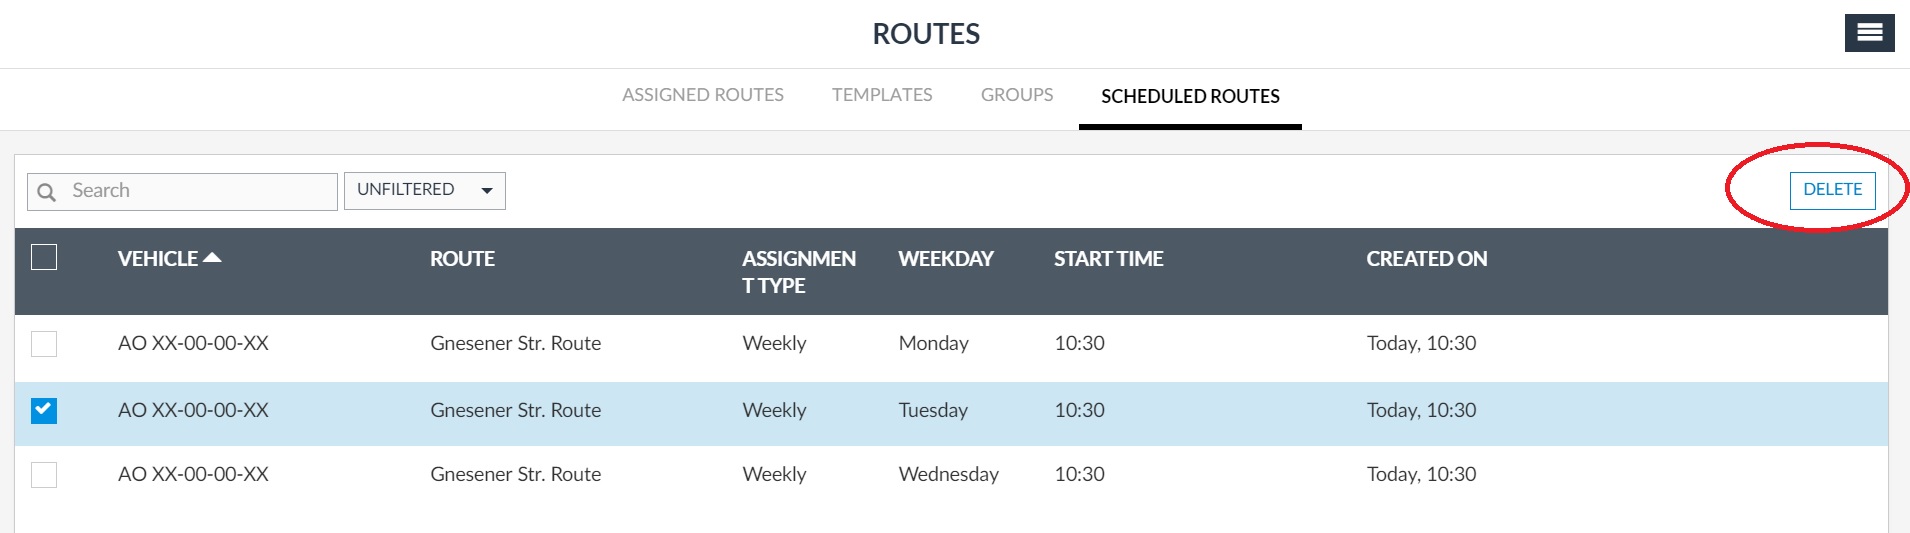
Task: Check the Monday route checkbox
Action: pos(44,344)
